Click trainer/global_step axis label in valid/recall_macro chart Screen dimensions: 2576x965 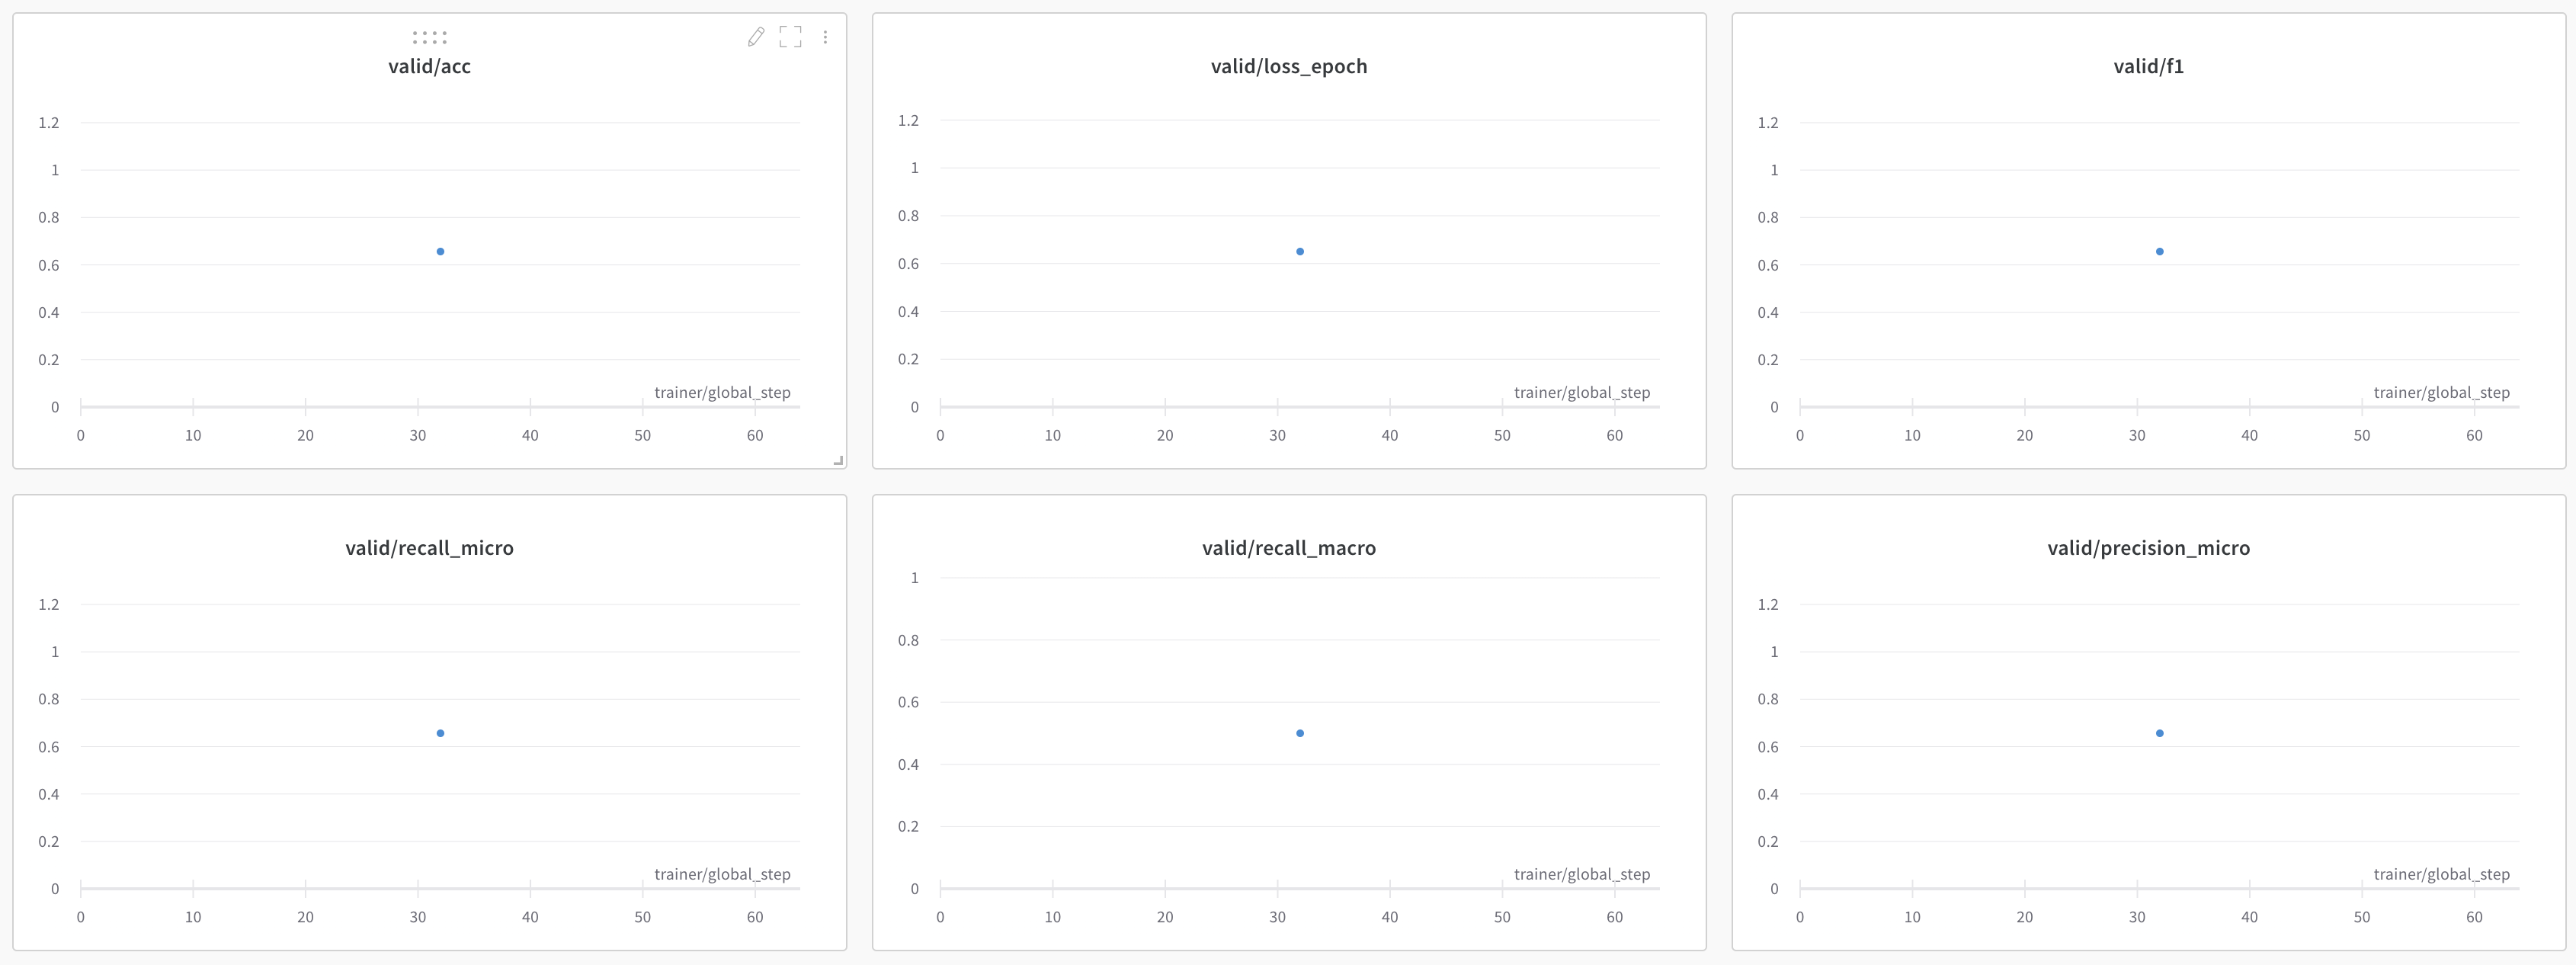[x=1581, y=875]
